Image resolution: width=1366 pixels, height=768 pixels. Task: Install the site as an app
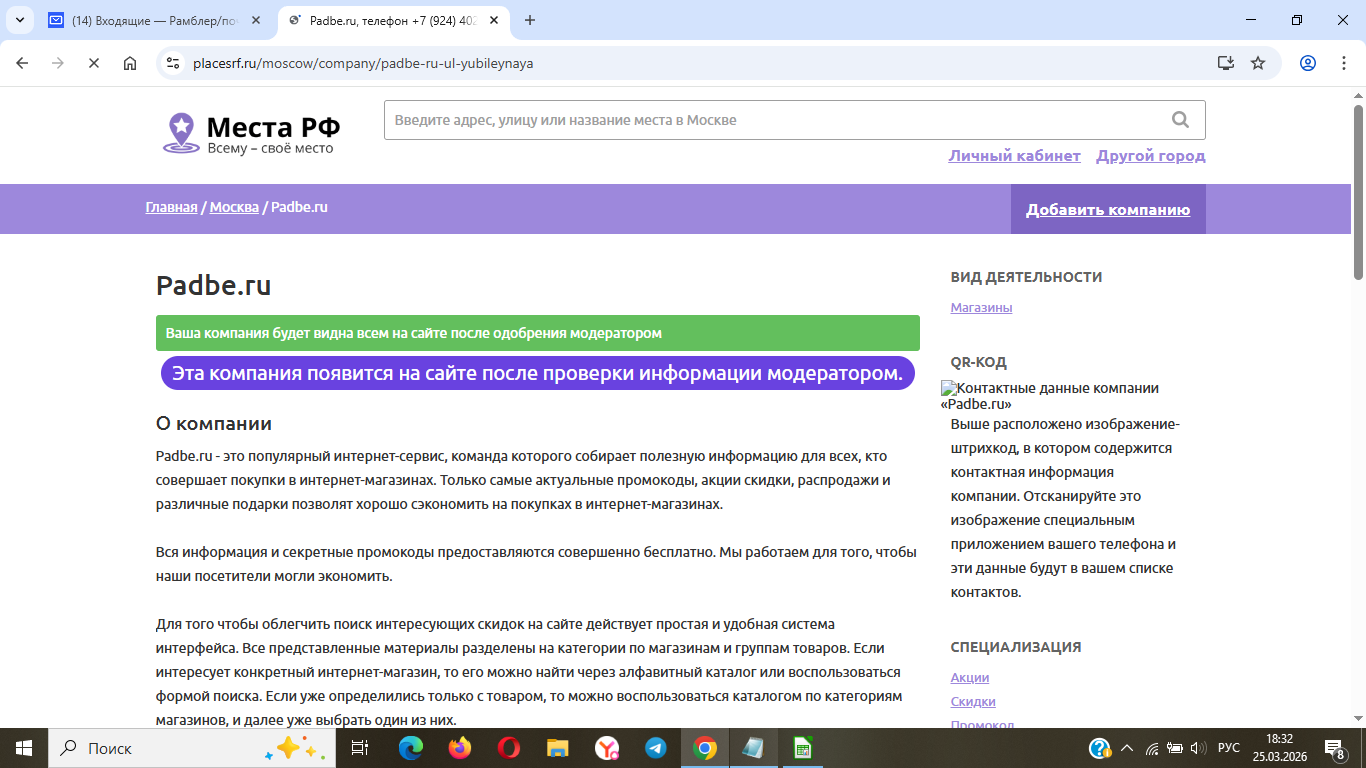[1226, 63]
